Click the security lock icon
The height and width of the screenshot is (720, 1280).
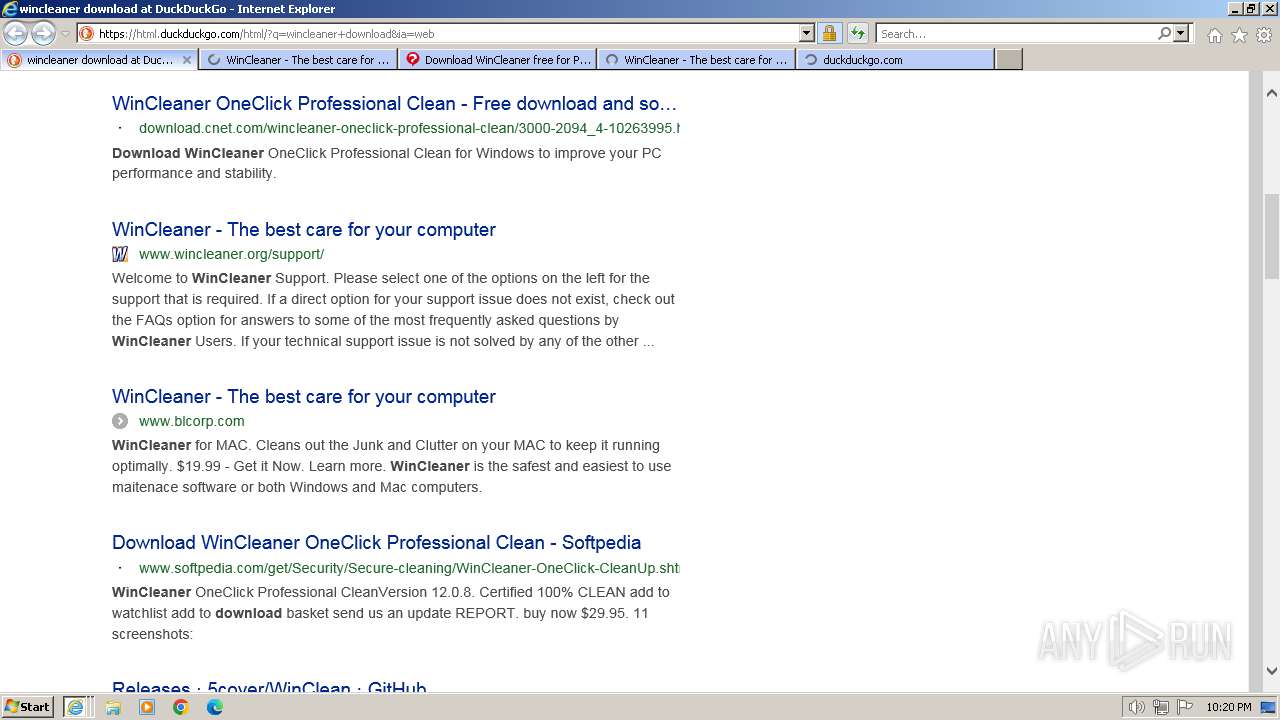(829, 33)
